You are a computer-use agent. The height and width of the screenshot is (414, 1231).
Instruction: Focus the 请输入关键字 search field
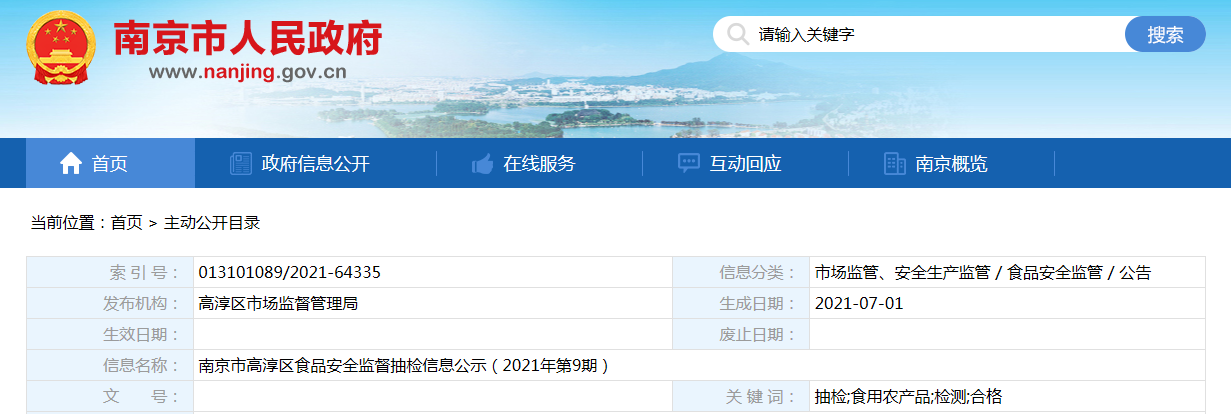click(x=930, y=35)
